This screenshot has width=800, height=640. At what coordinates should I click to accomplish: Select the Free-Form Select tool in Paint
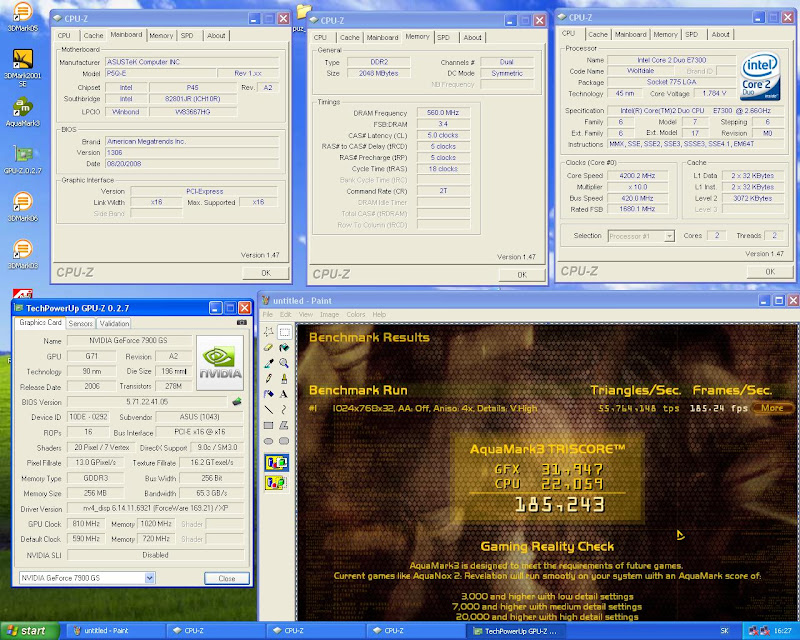coord(268,332)
